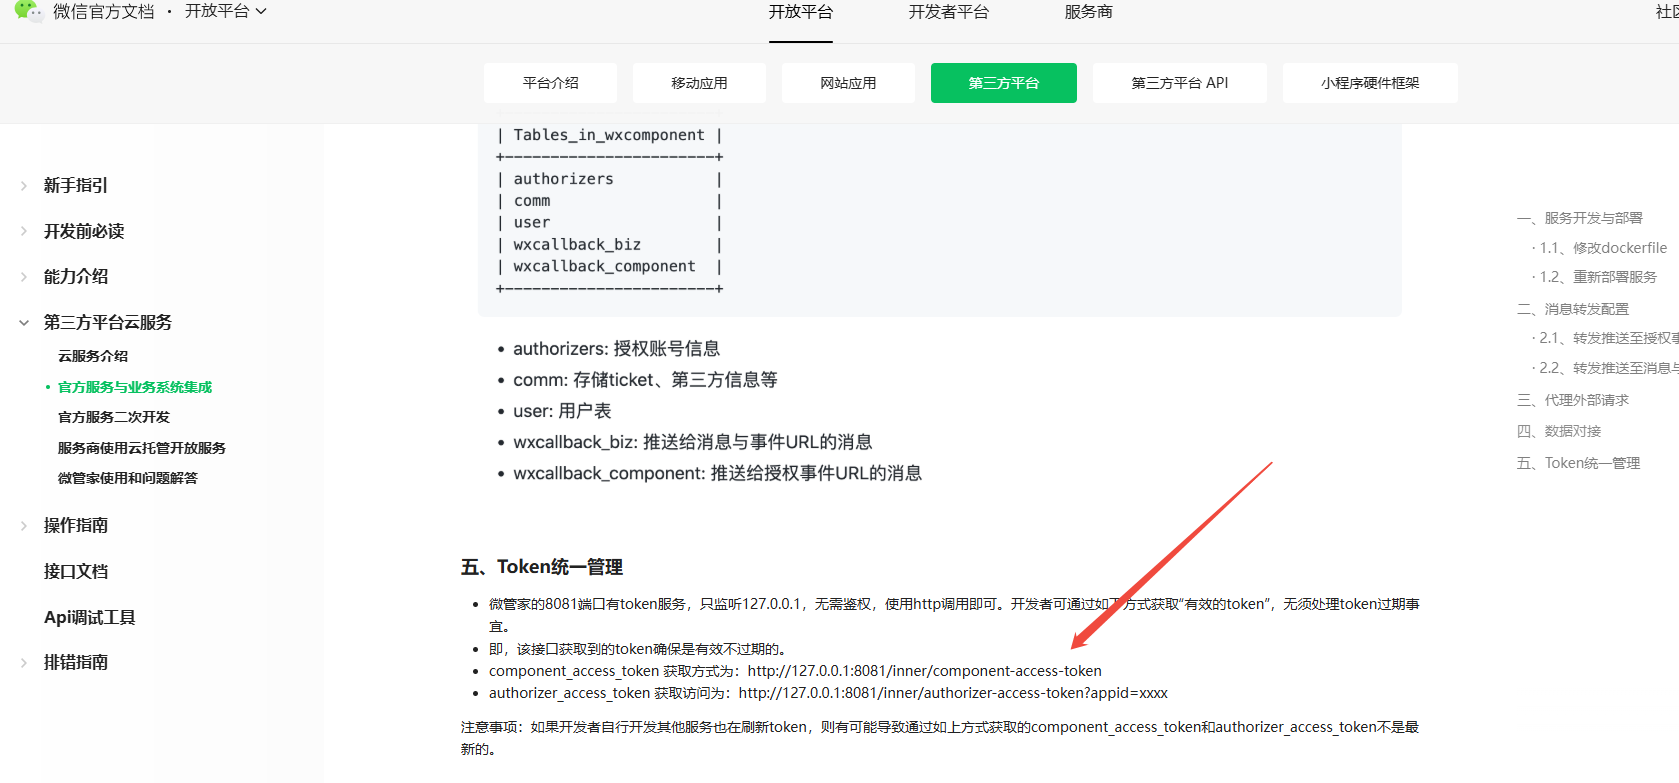The width and height of the screenshot is (1679, 783).
Task: Open the 网站应用 section button
Action: pos(848,83)
